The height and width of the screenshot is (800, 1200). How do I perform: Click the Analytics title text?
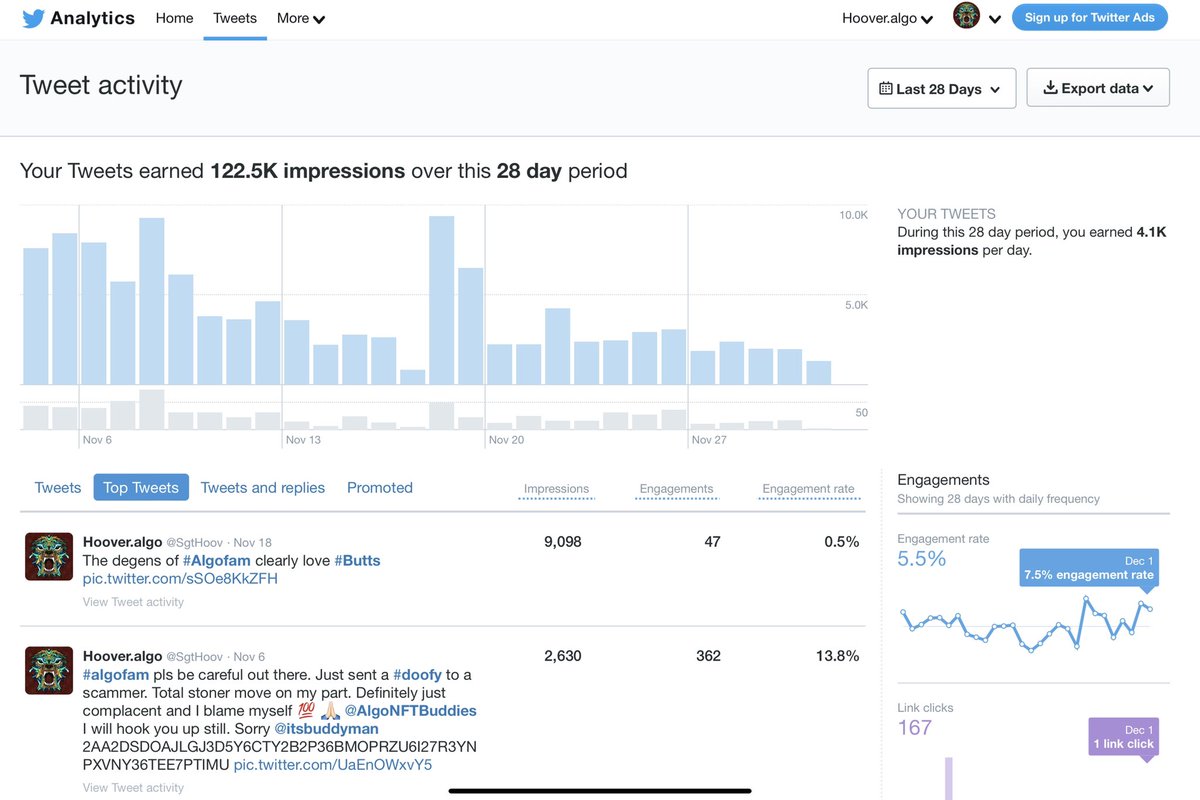coord(92,18)
